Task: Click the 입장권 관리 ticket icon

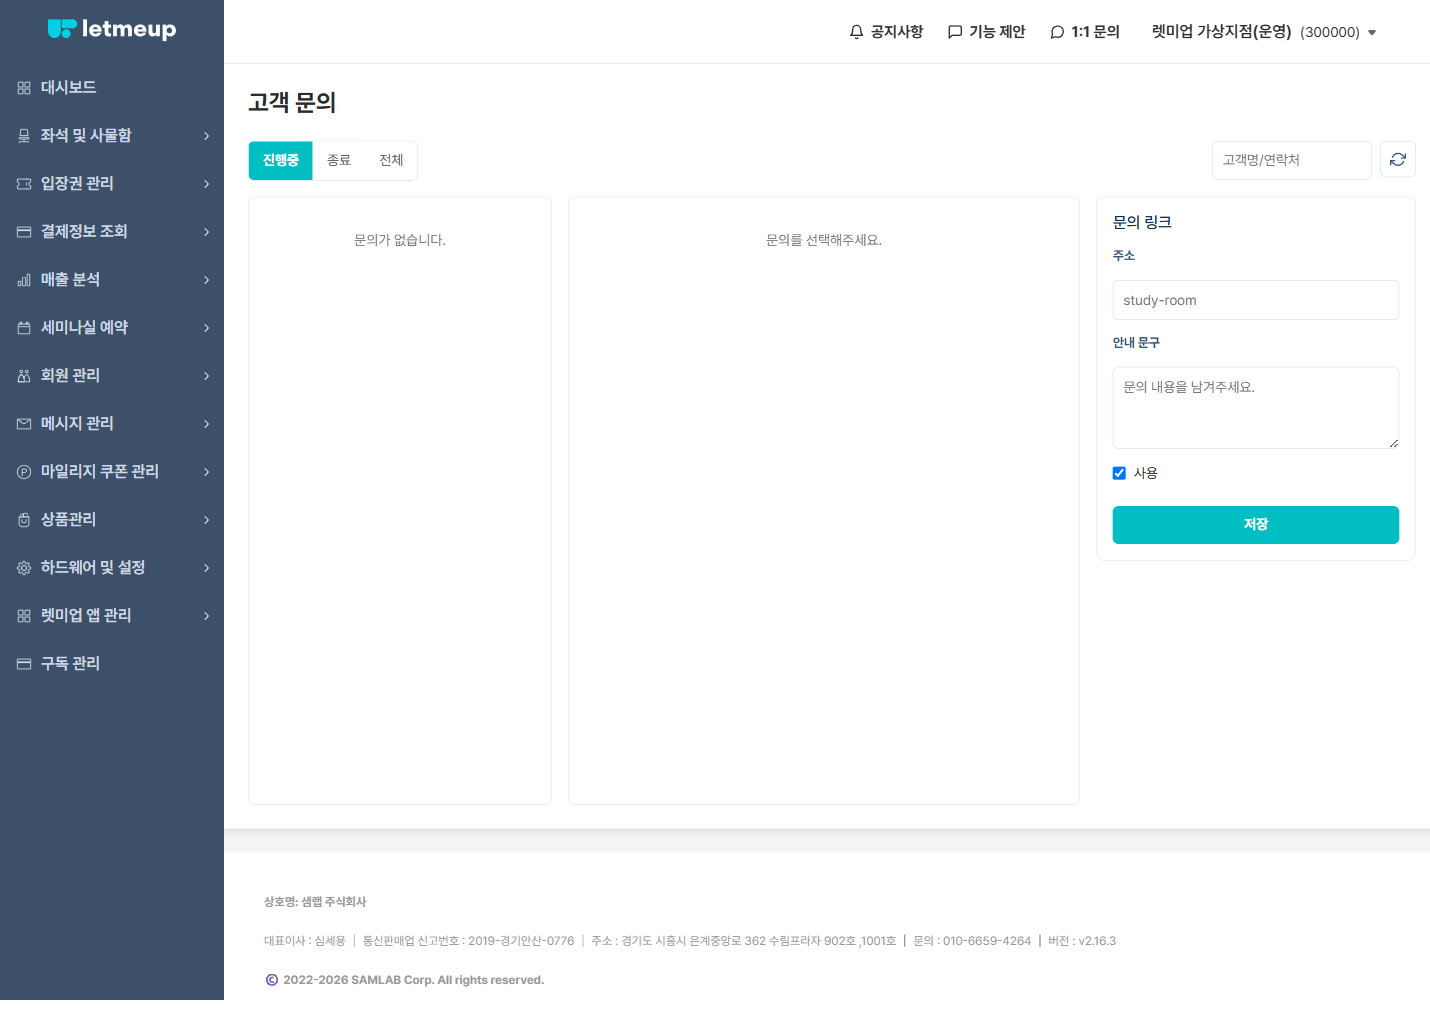Action: pyautogui.click(x=24, y=184)
